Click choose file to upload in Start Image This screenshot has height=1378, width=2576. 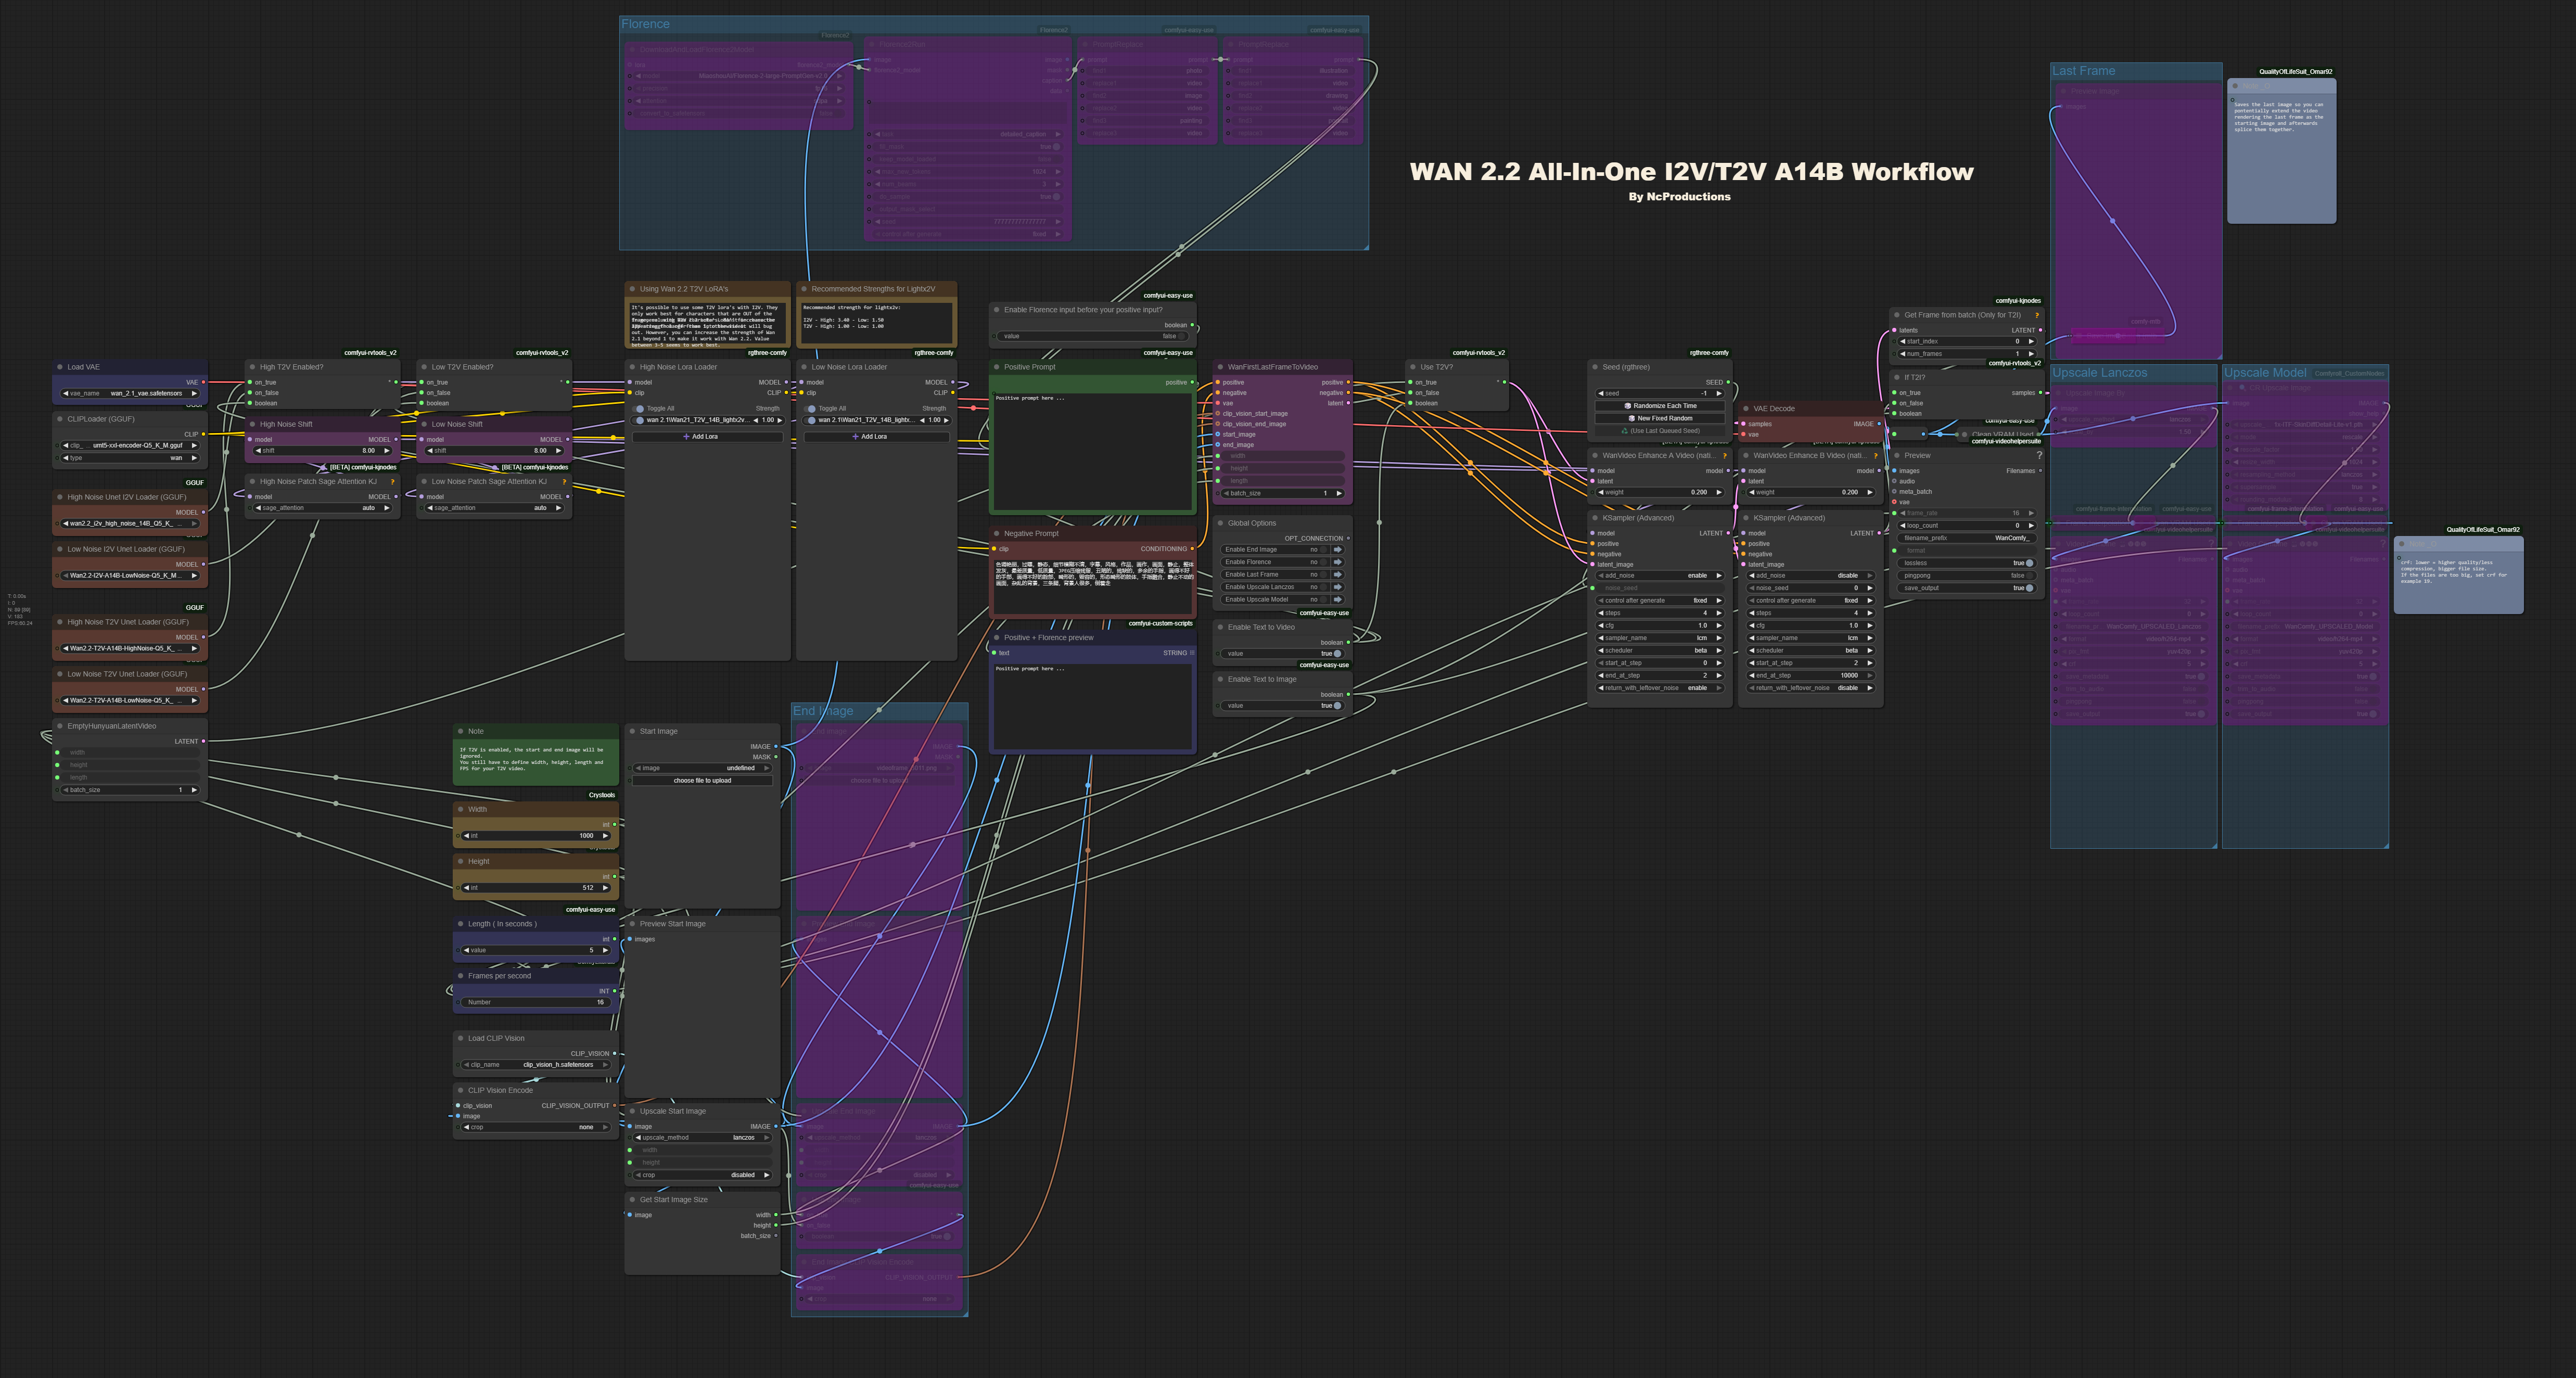tap(702, 781)
